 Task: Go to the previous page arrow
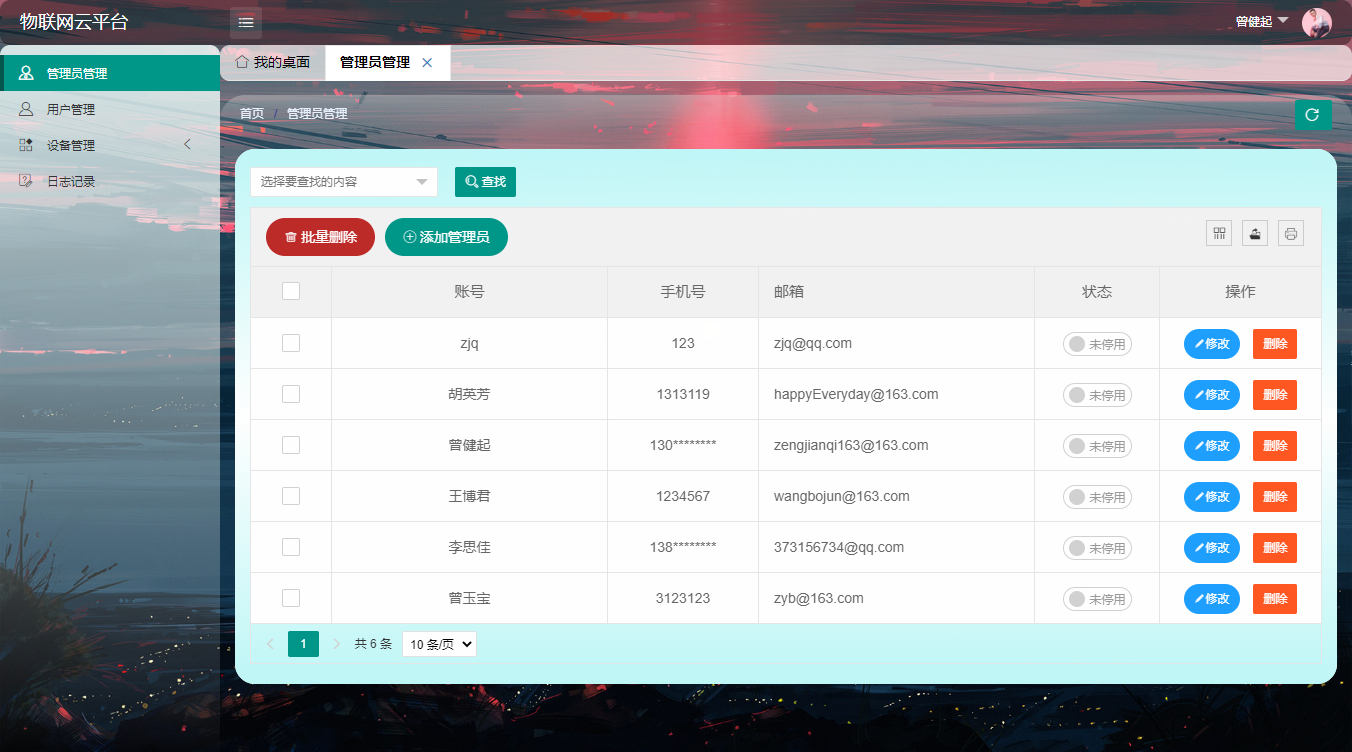click(x=270, y=644)
